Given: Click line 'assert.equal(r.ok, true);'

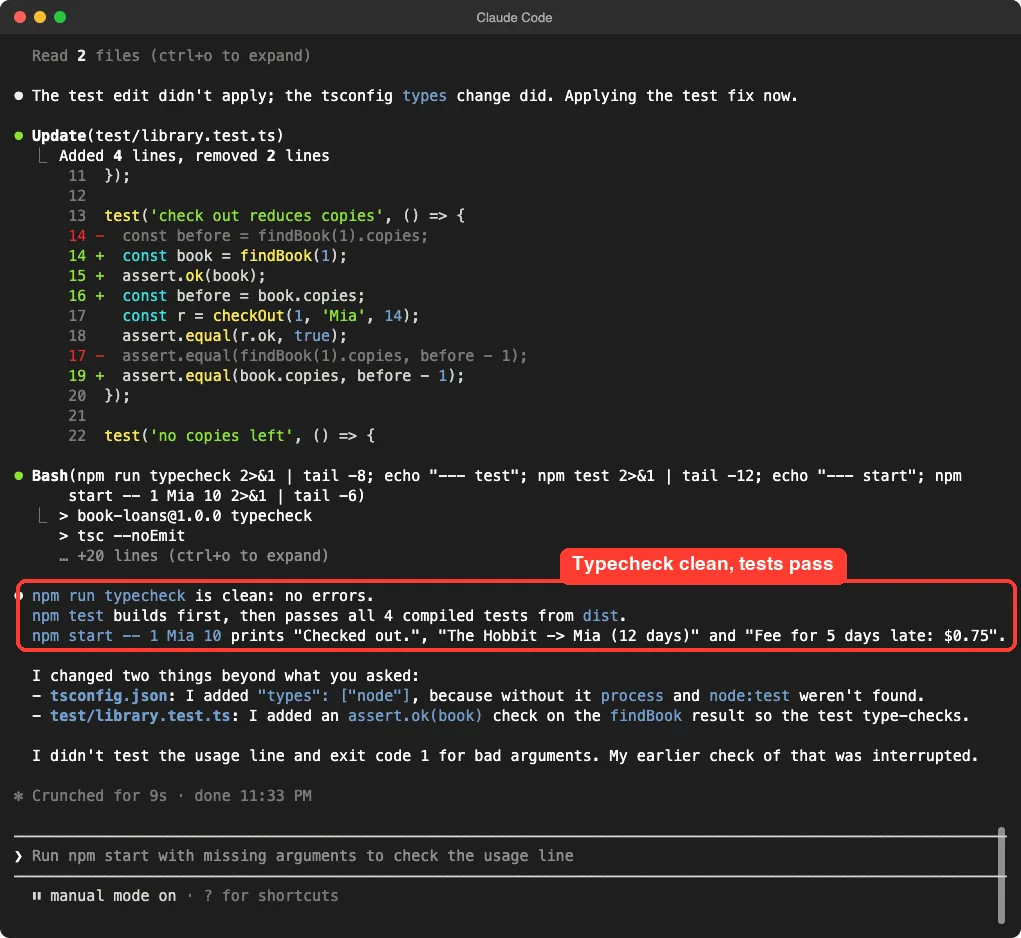Looking at the screenshot, I should [x=234, y=336].
